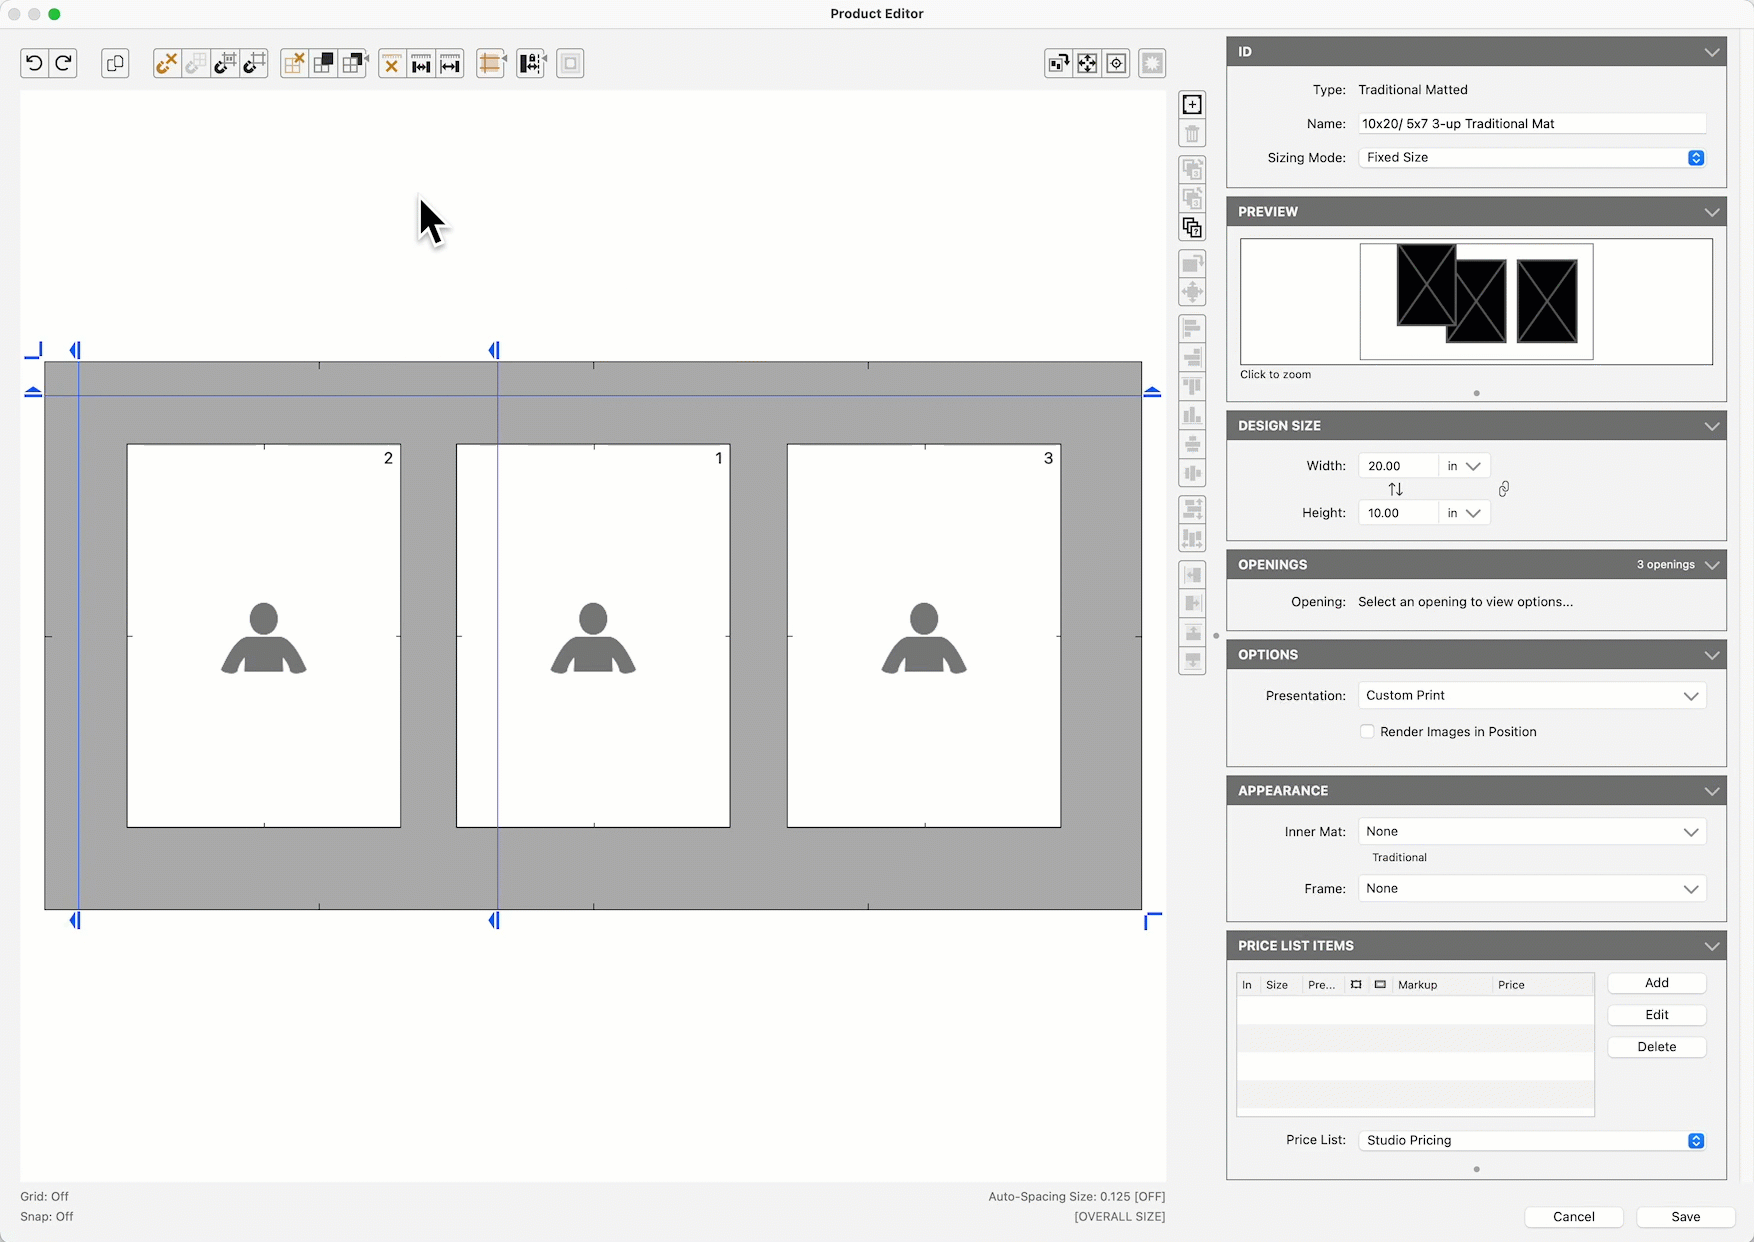Open the Sizing Mode dropdown
Image resolution: width=1754 pixels, height=1242 pixels.
pyautogui.click(x=1531, y=158)
